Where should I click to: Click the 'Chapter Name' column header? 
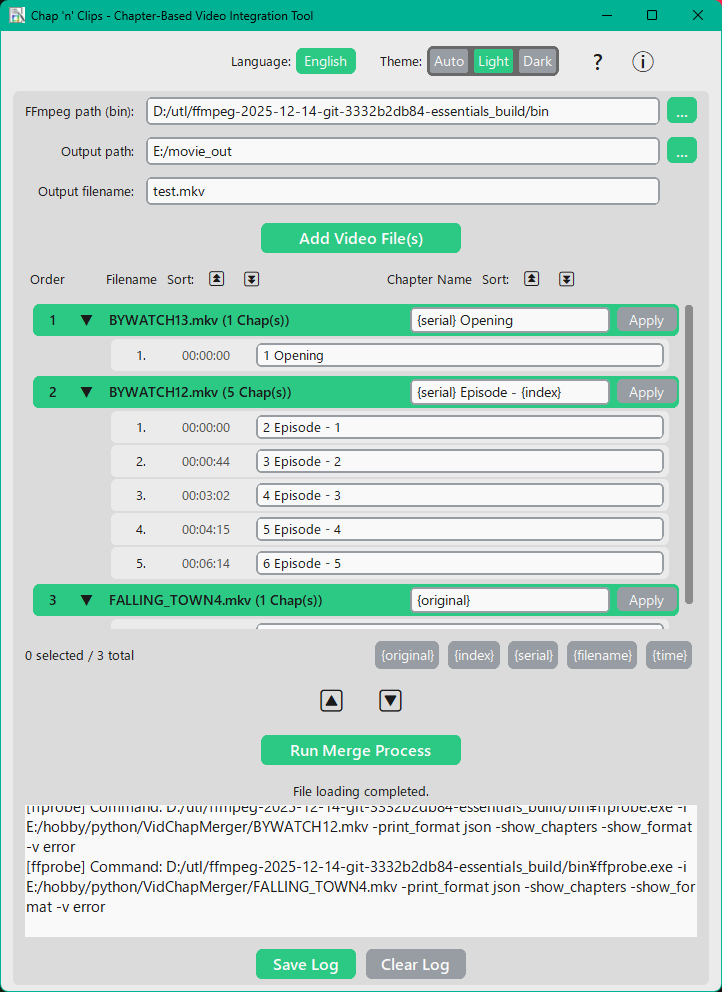(x=429, y=279)
